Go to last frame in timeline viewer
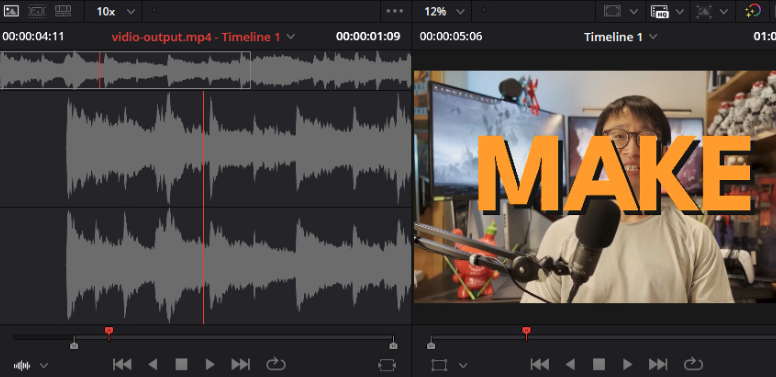 [x=658, y=365]
